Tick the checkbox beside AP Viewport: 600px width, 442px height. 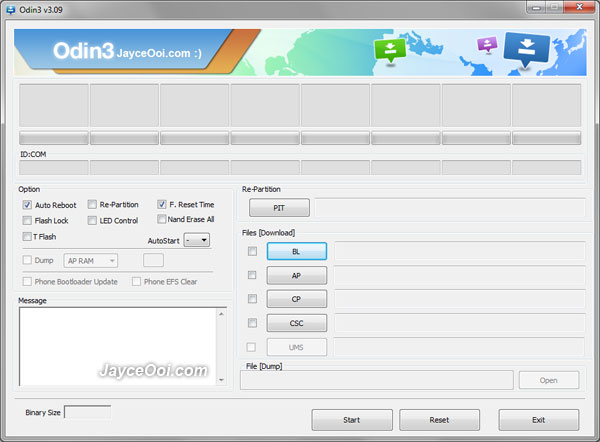click(252, 275)
